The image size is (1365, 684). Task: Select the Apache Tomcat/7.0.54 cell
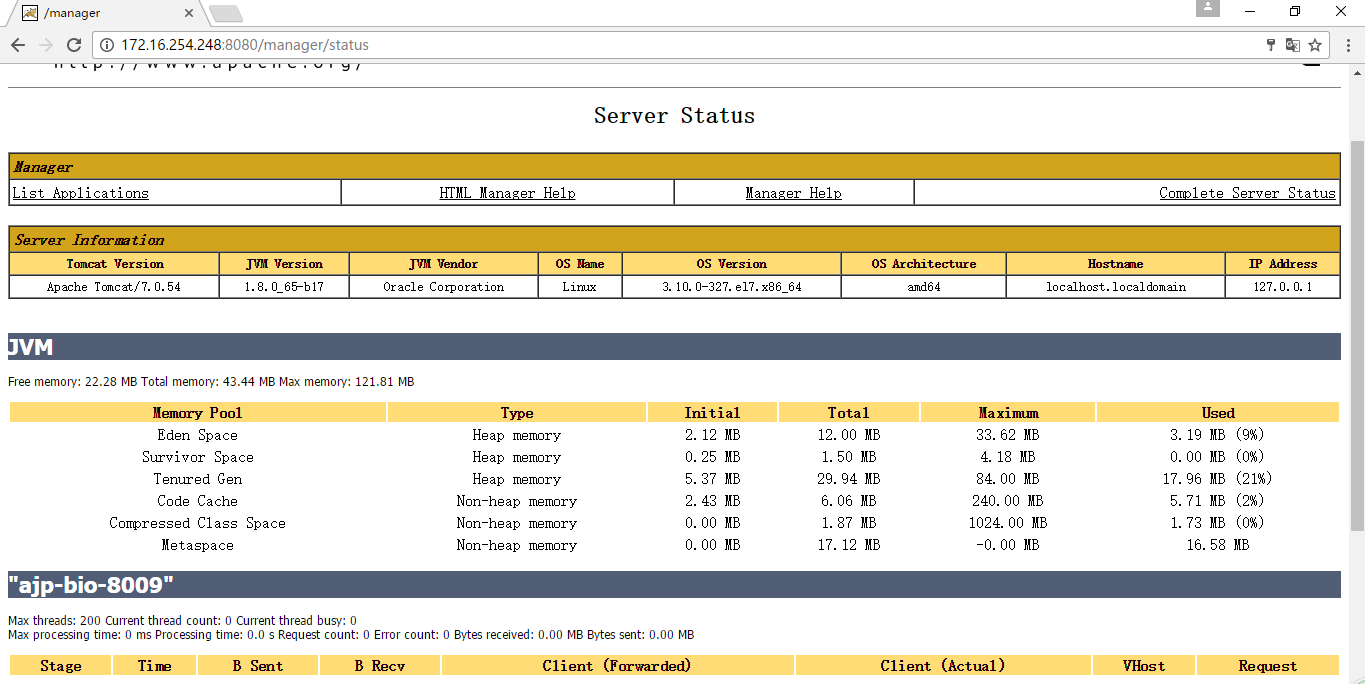click(115, 287)
